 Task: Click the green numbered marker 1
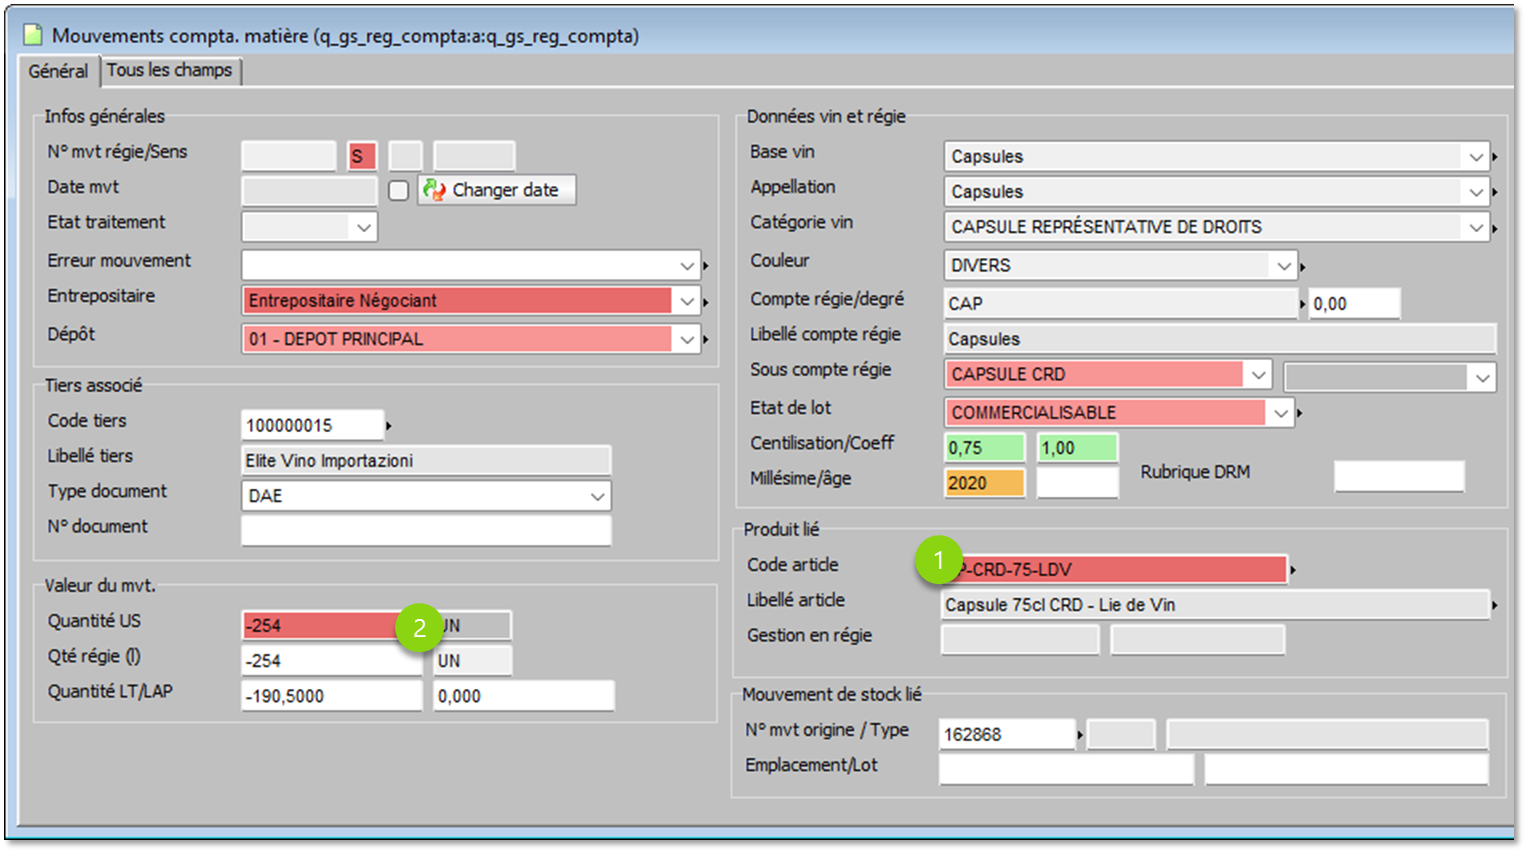tap(938, 560)
